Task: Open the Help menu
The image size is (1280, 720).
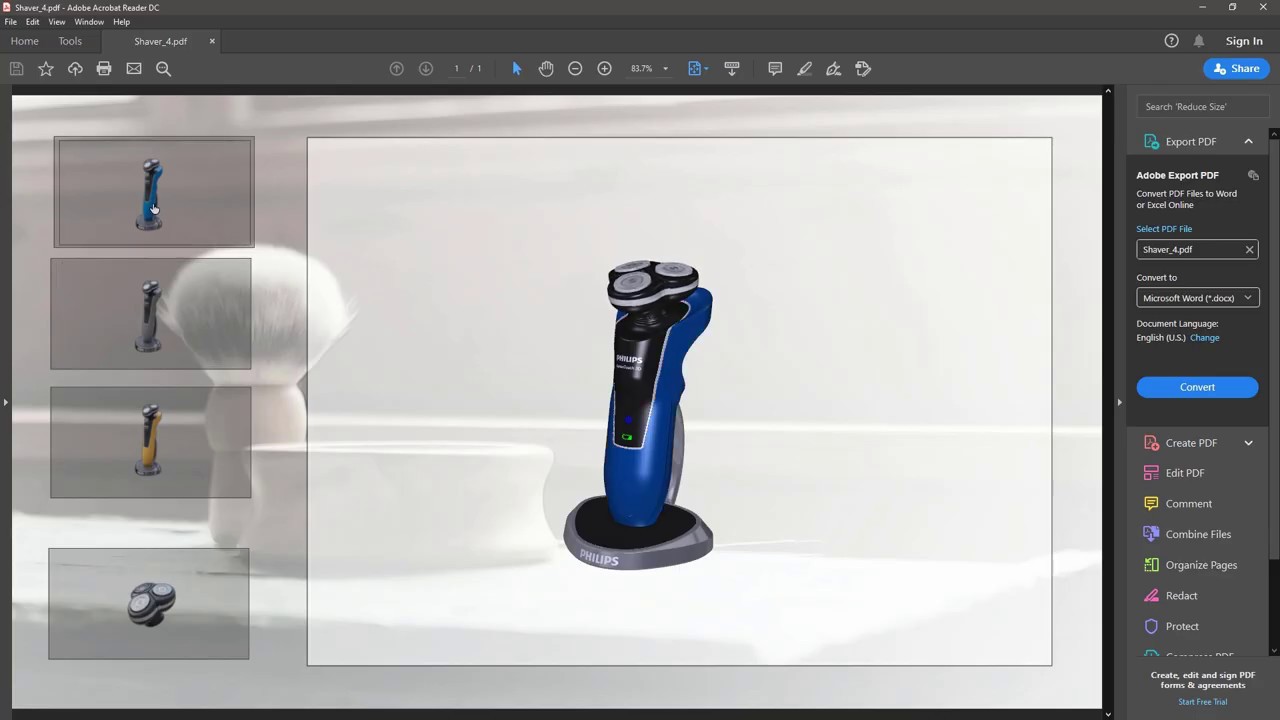Action: coord(121,22)
